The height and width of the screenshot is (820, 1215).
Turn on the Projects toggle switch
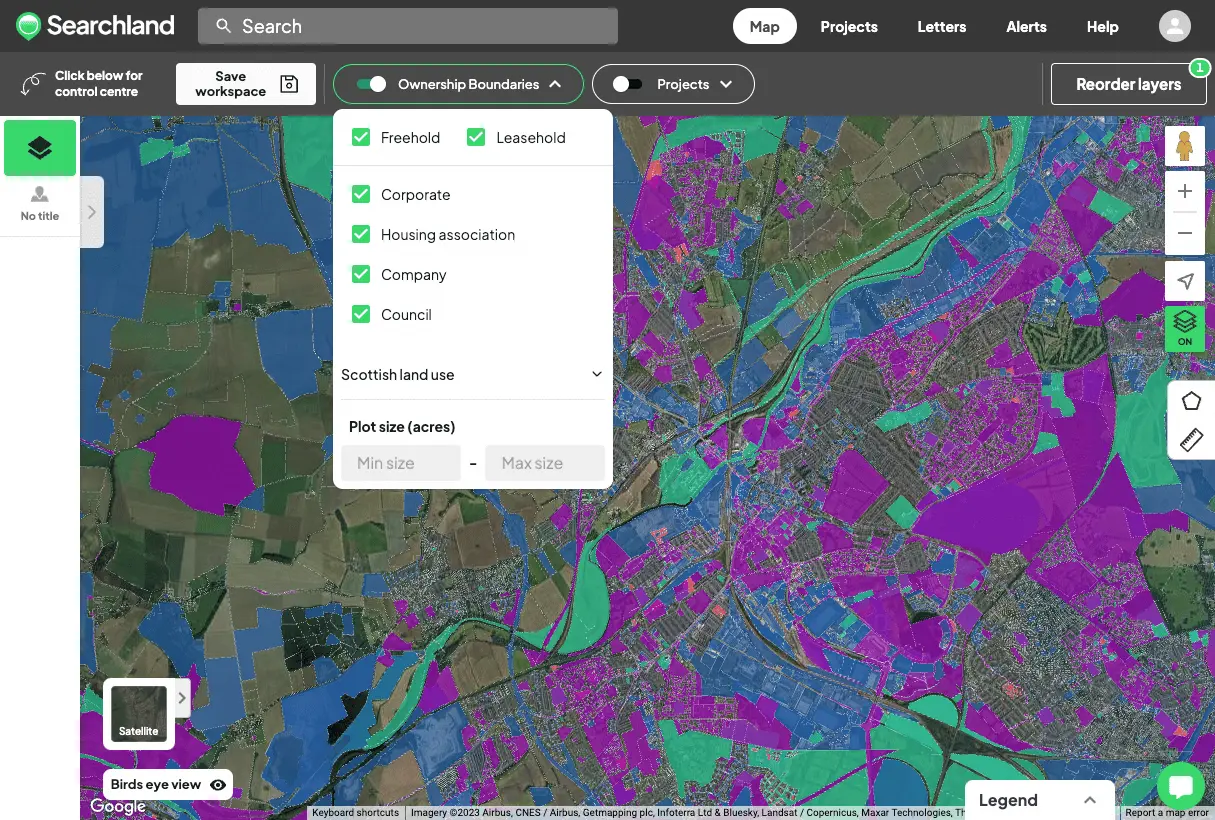click(627, 84)
